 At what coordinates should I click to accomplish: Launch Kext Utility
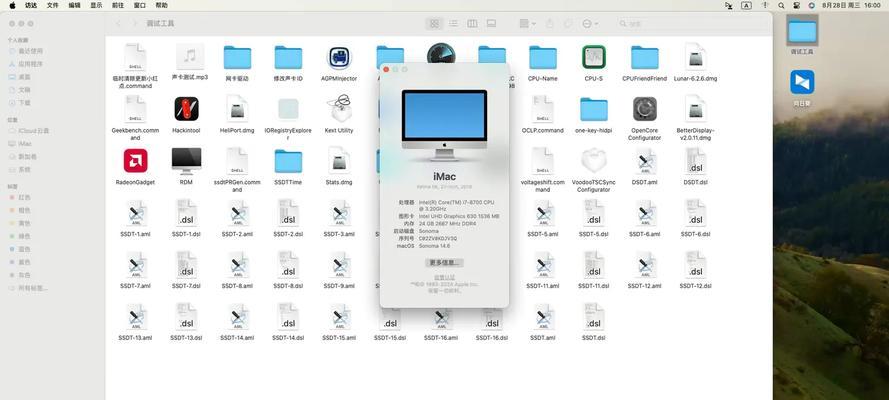point(339,109)
